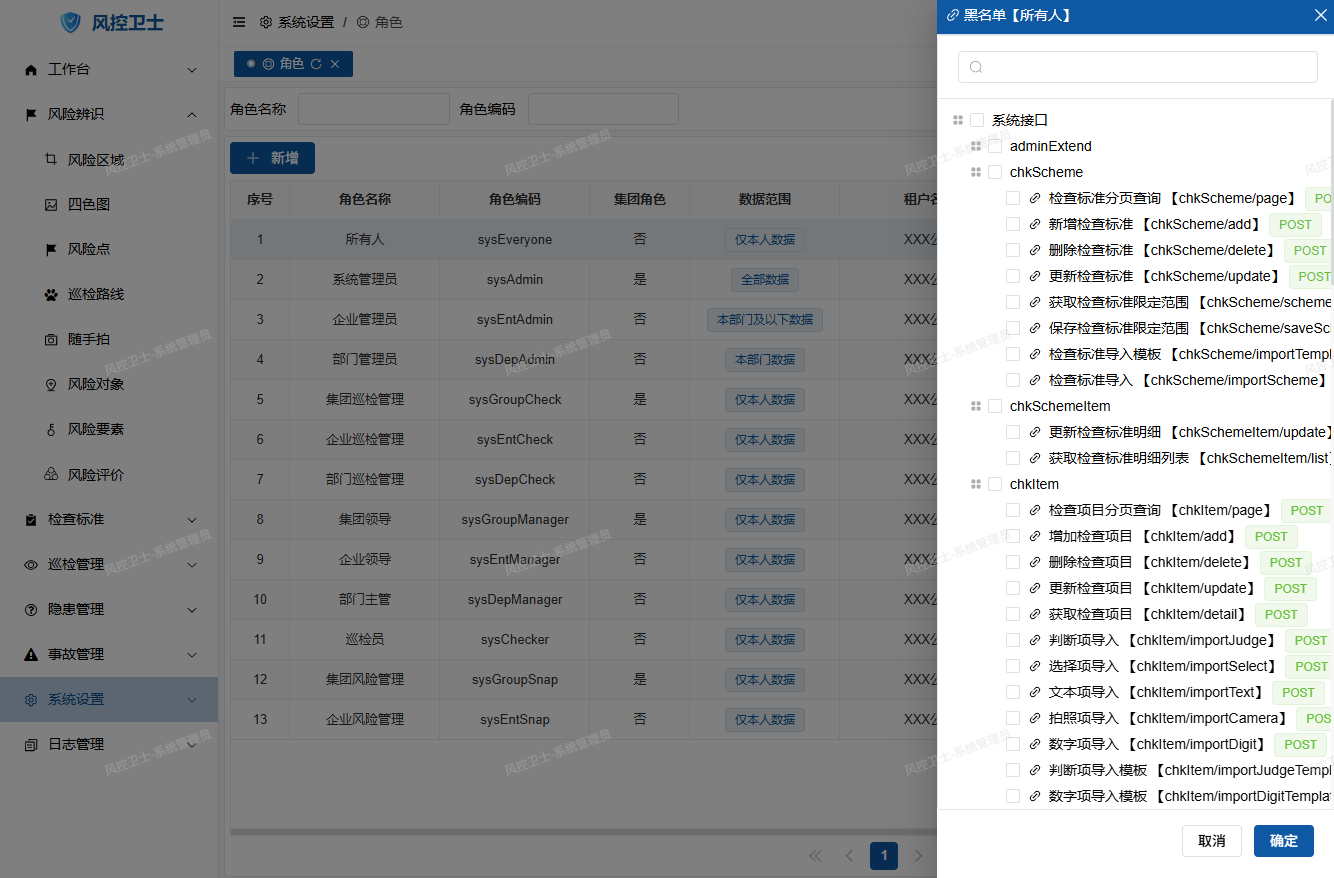This screenshot has width=1334, height=878.
Task: Click the 取消 button
Action: tap(1211, 841)
